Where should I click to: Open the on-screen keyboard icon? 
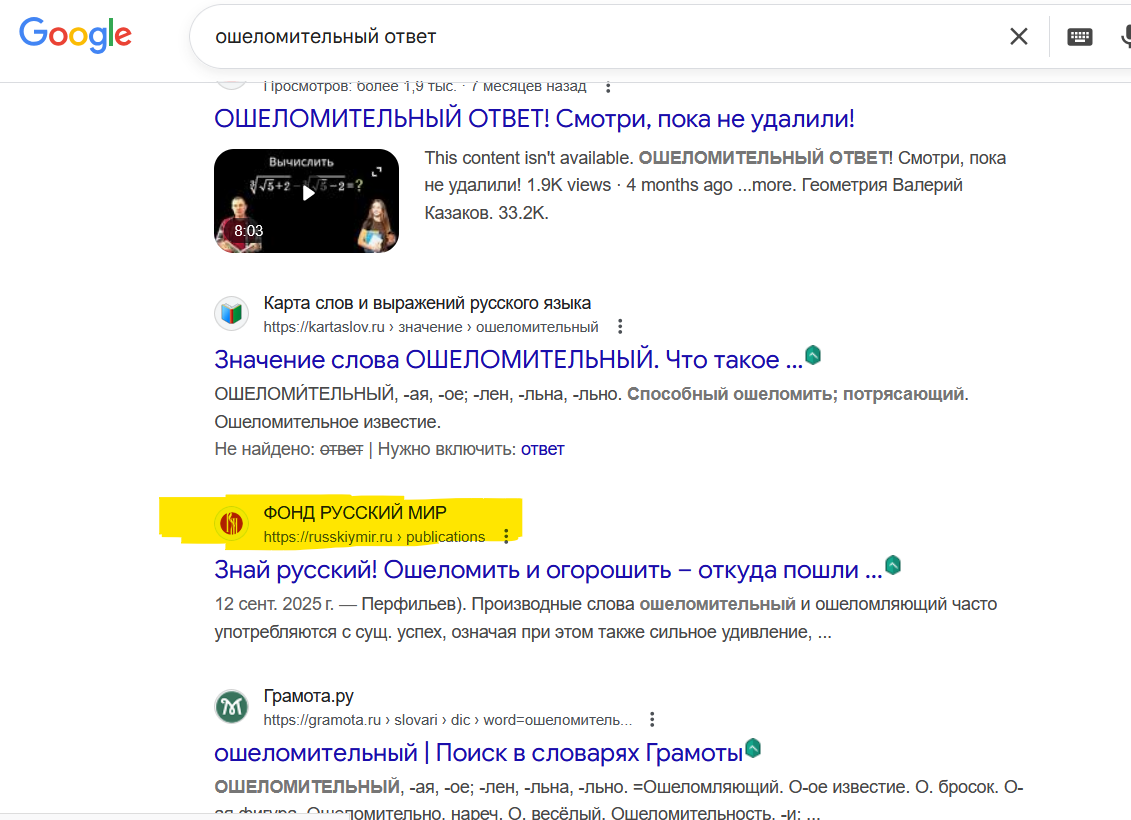[x=1079, y=37]
